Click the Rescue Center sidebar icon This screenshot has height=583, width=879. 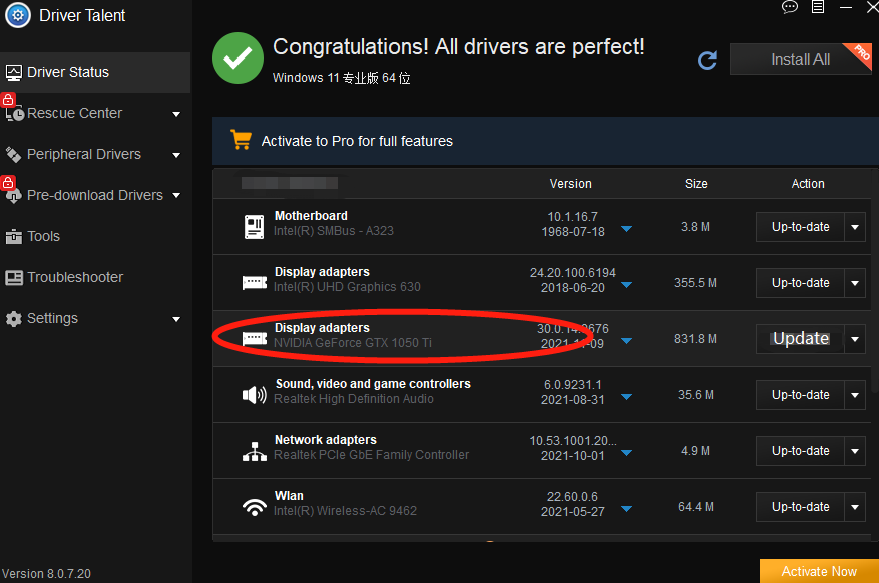coord(15,114)
